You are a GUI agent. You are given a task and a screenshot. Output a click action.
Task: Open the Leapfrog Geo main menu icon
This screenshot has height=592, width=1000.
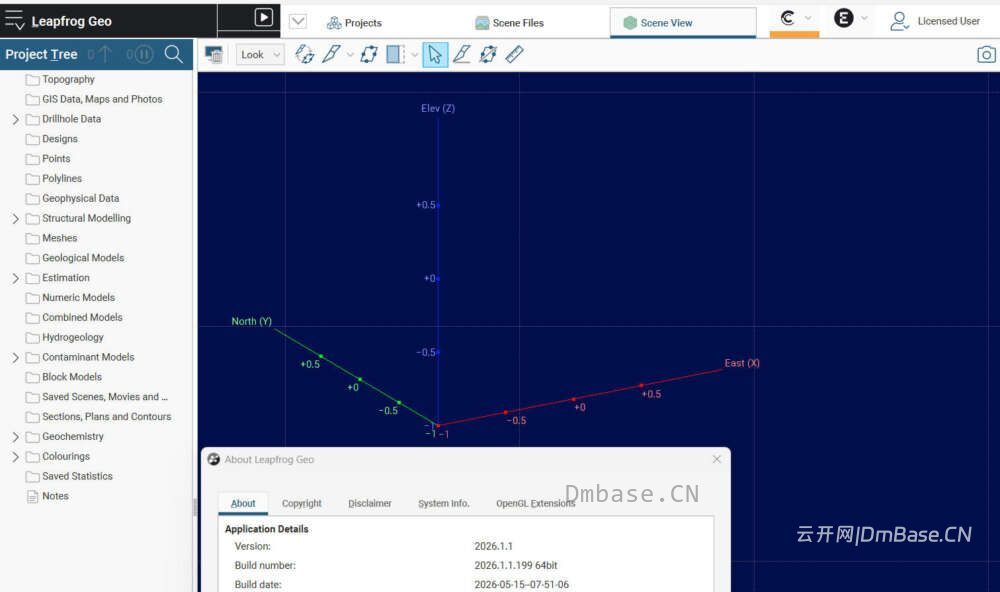(x=14, y=20)
